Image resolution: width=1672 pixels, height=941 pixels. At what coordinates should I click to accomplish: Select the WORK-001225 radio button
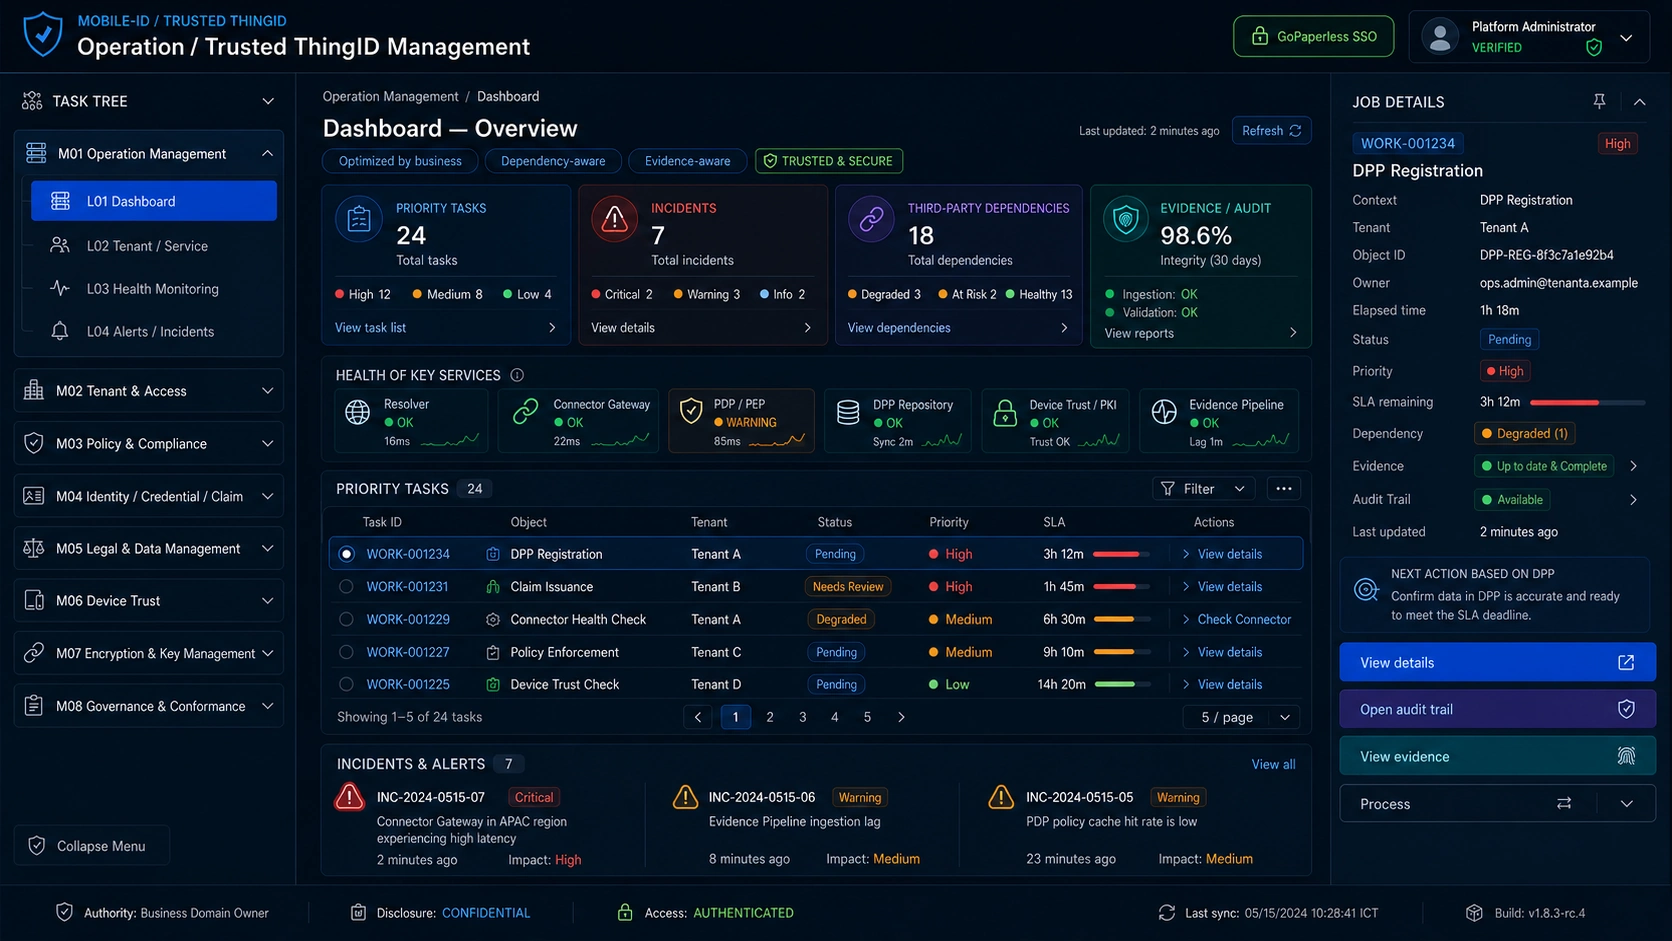coord(346,685)
